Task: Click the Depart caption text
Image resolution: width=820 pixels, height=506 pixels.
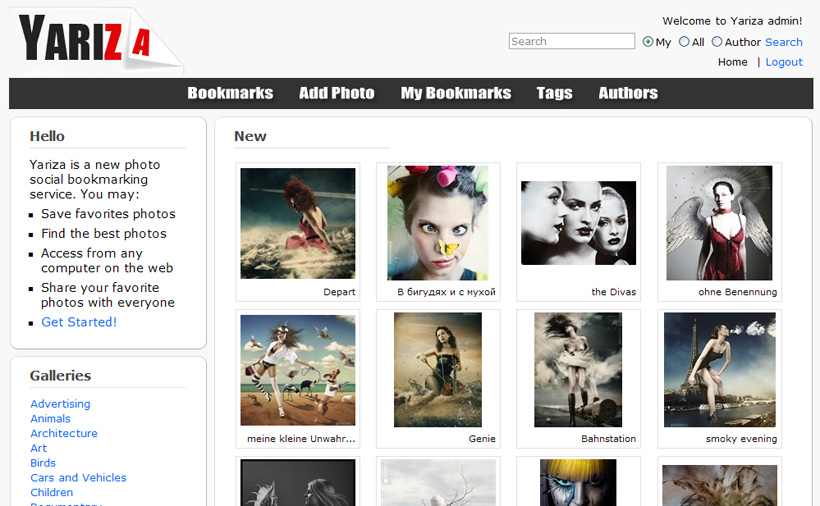Action: [x=339, y=292]
